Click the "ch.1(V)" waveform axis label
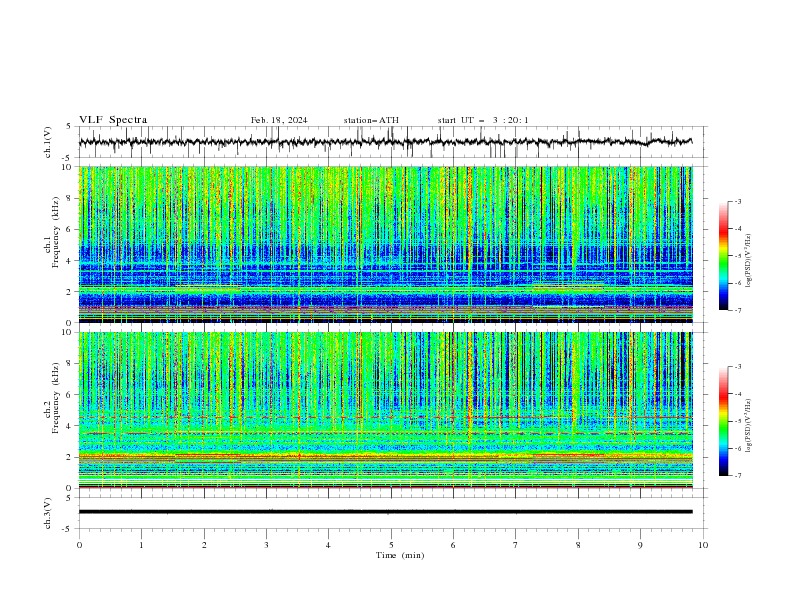Image resolution: width=792 pixels, height=612 pixels. pos(48,142)
